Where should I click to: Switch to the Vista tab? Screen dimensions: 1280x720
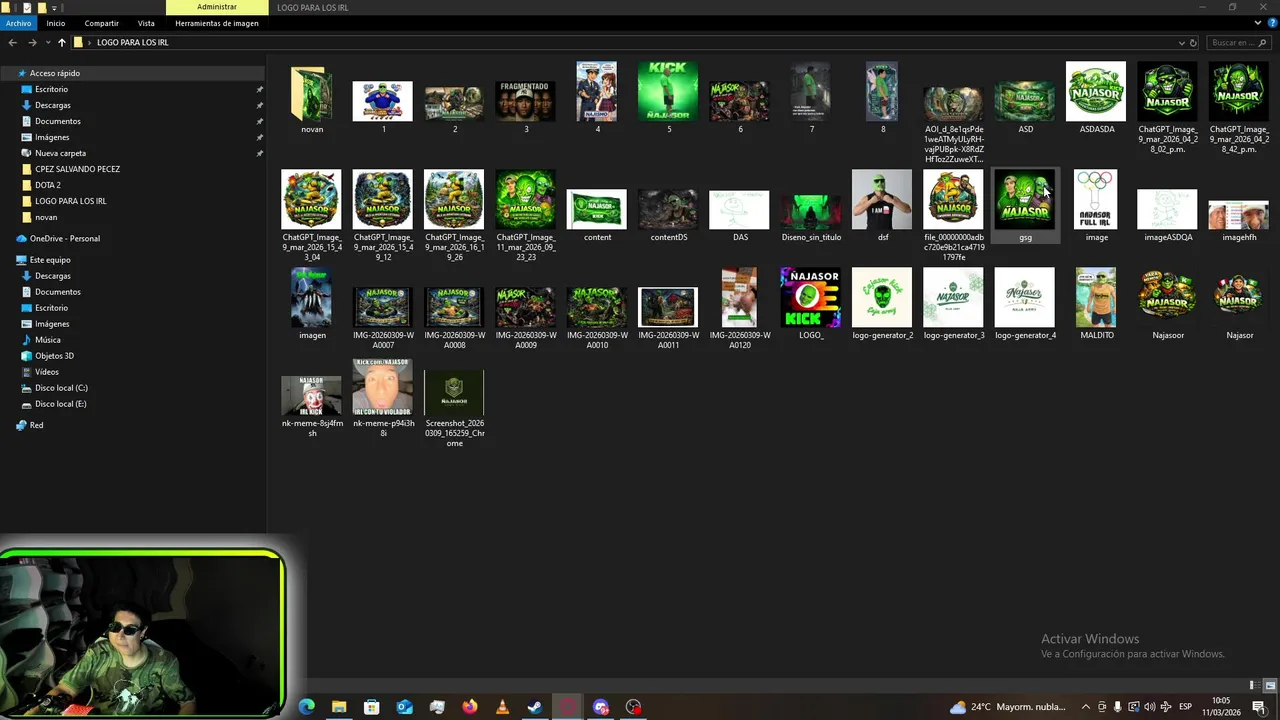tap(146, 23)
